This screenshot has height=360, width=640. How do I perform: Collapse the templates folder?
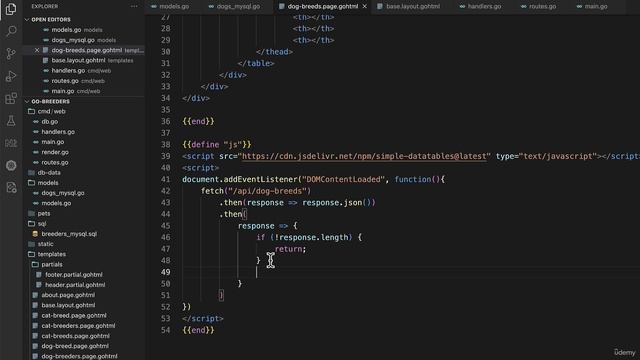coord(51,254)
